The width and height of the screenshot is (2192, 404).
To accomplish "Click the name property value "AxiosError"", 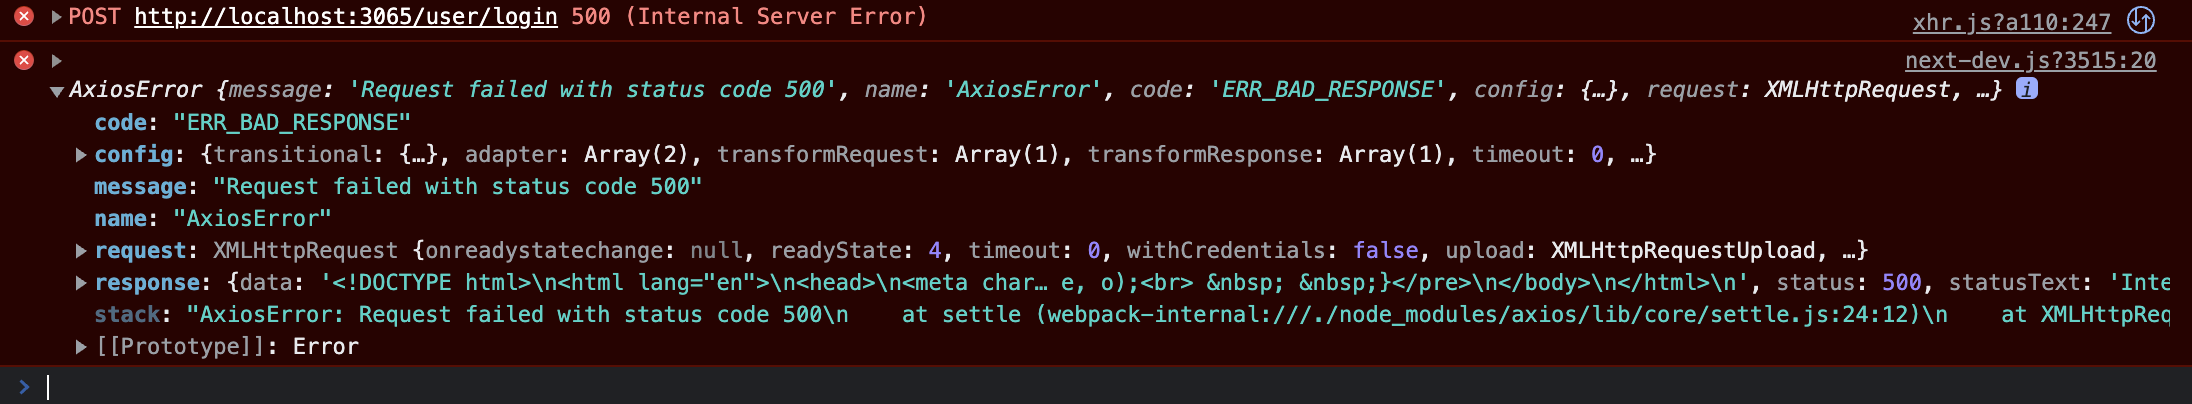I will coord(252,218).
